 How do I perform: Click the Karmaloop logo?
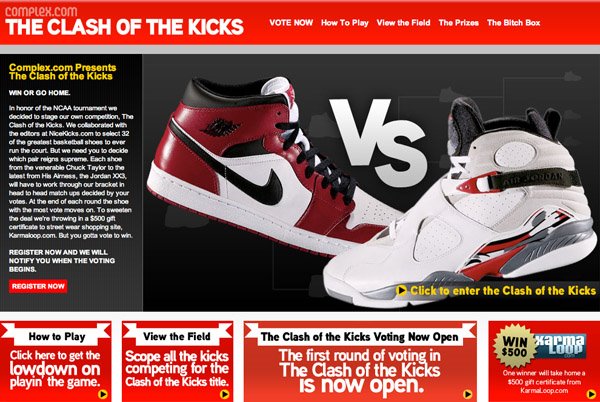coord(561,346)
